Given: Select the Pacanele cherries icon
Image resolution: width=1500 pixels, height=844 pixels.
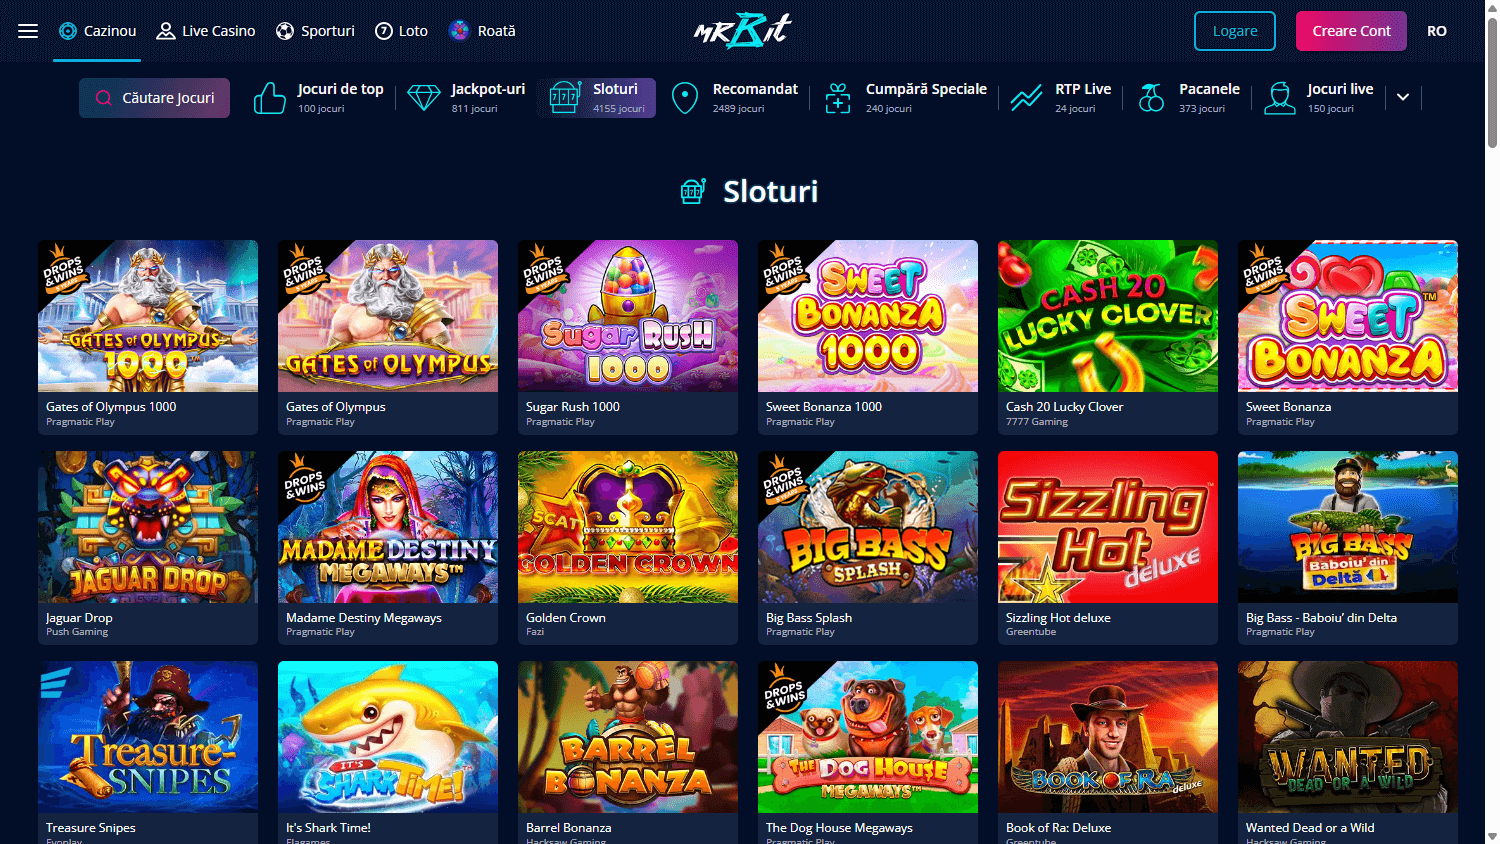Looking at the screenshot, I should 1152,98.
